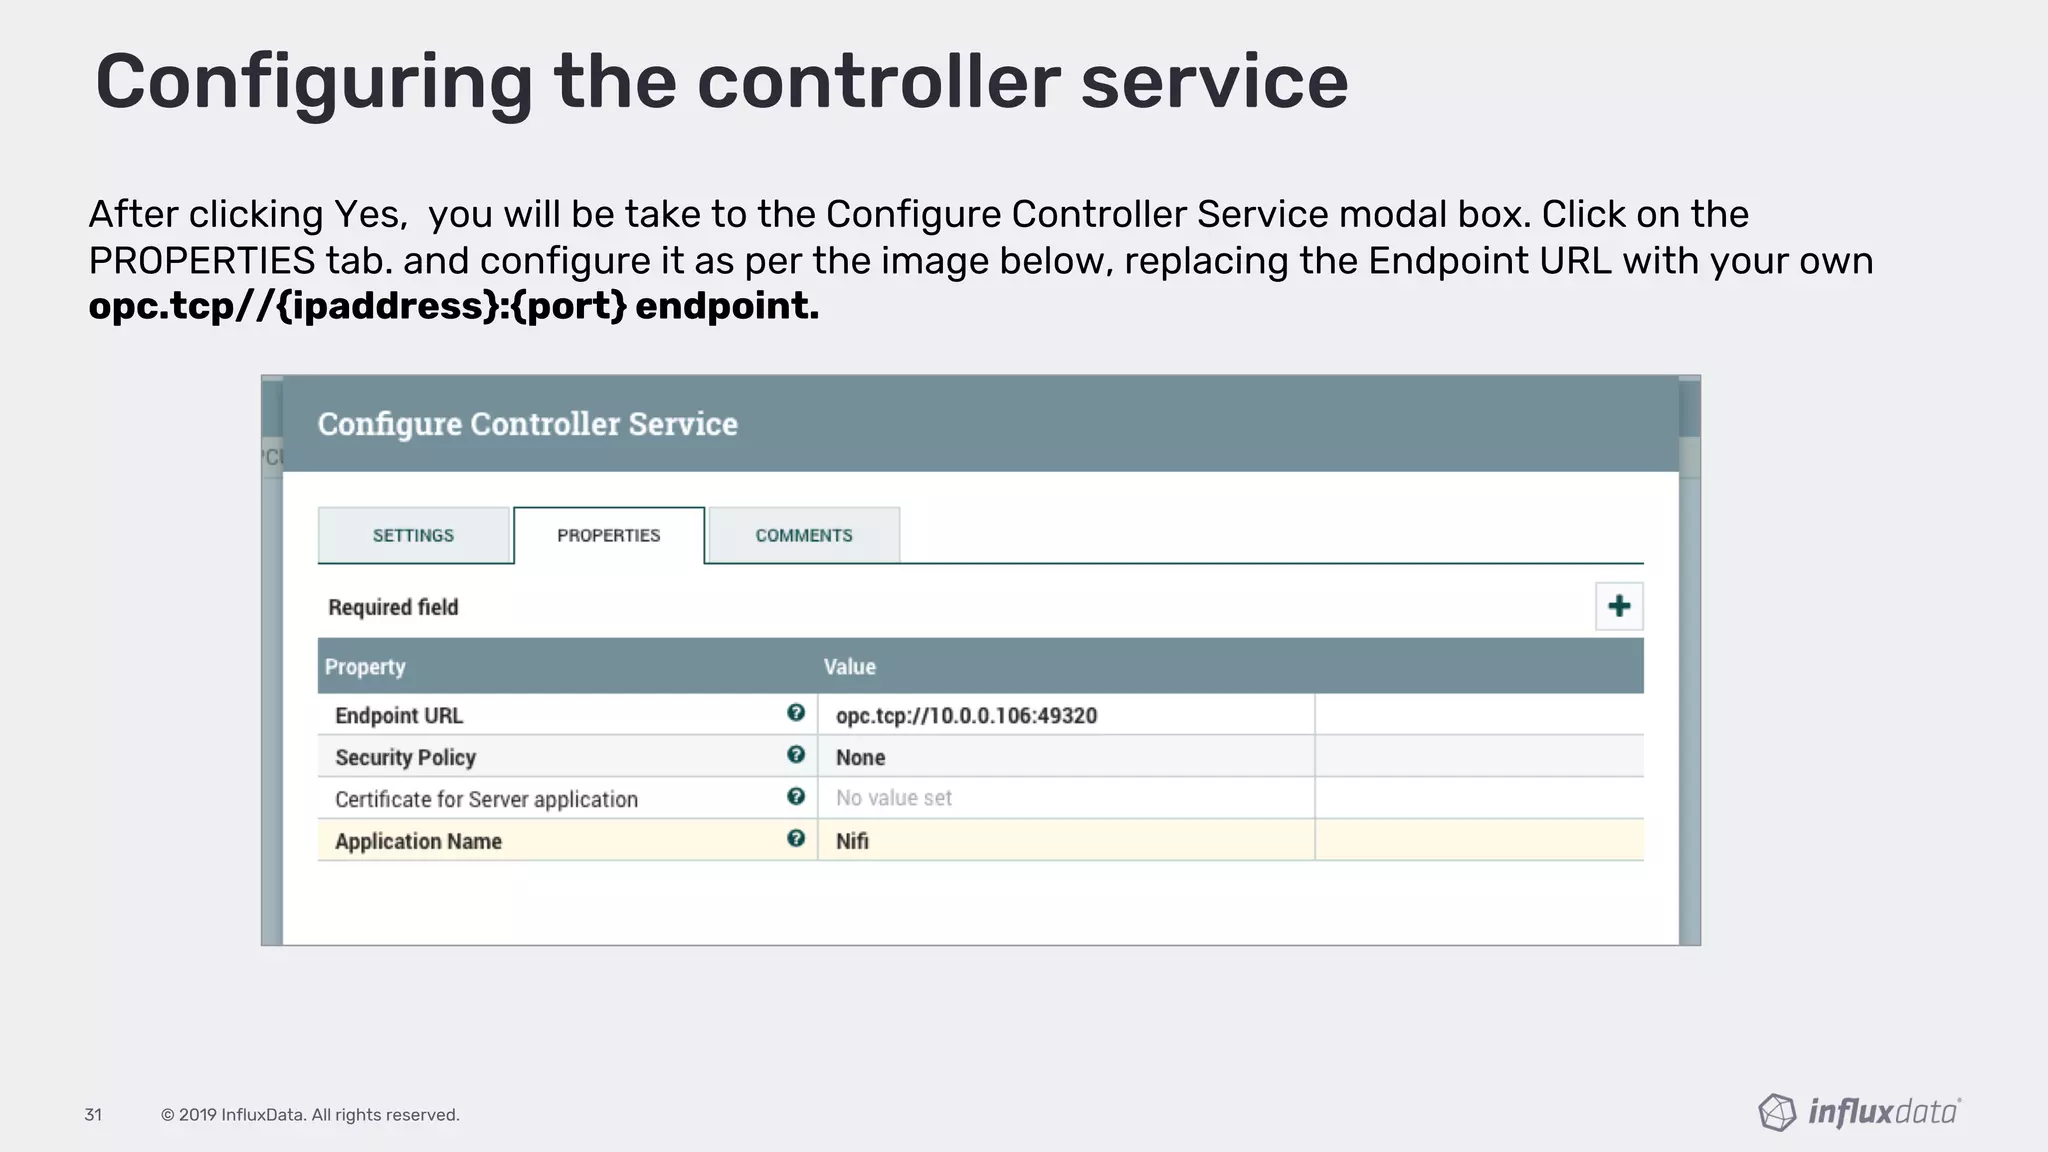Click the help icon beside Security Policy
The width and height of the screenshot is (2048, 1152).
[796, 755]
